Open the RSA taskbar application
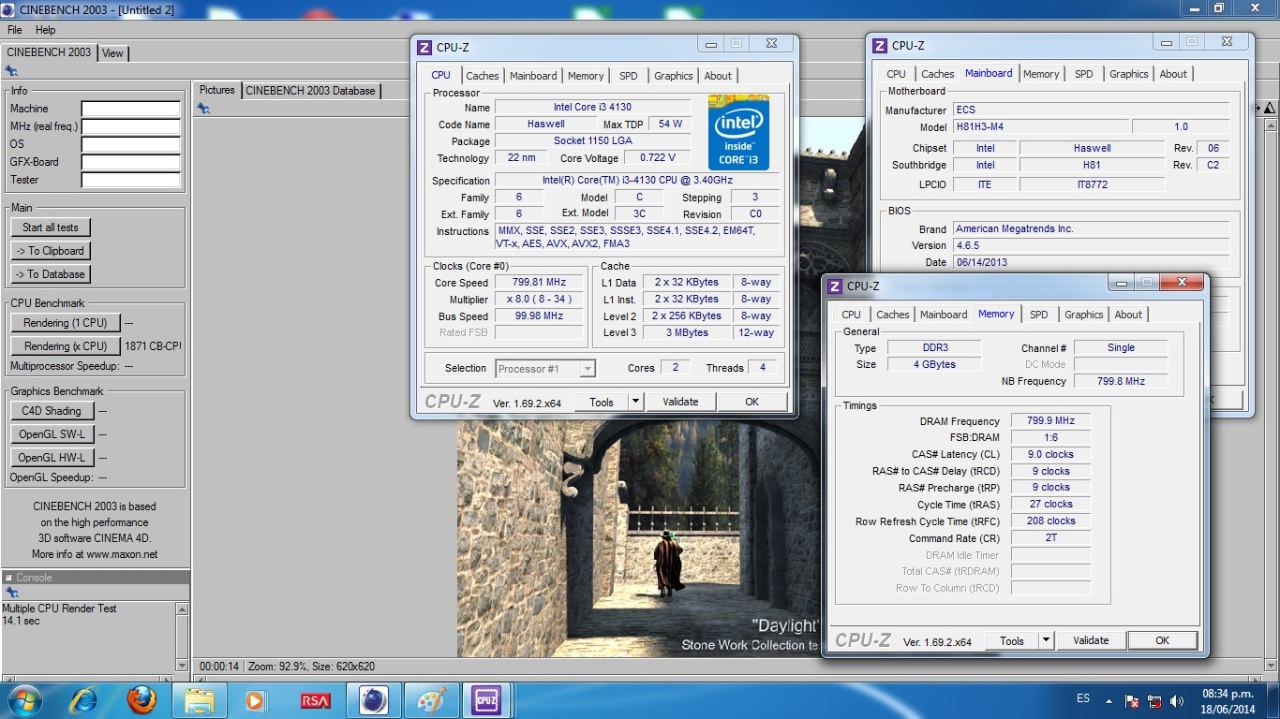 [x=315, y=700]
